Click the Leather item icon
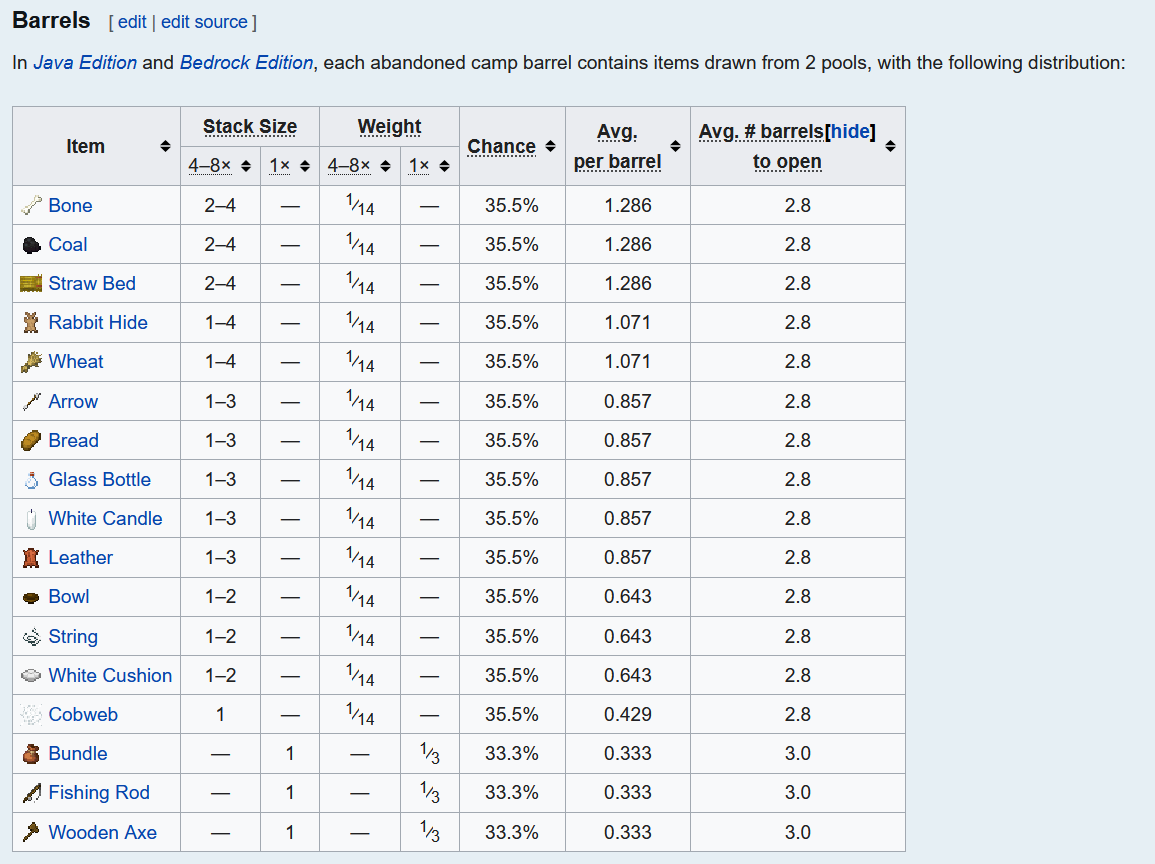Screen dimensions: 1155x864 pos(31,558)
